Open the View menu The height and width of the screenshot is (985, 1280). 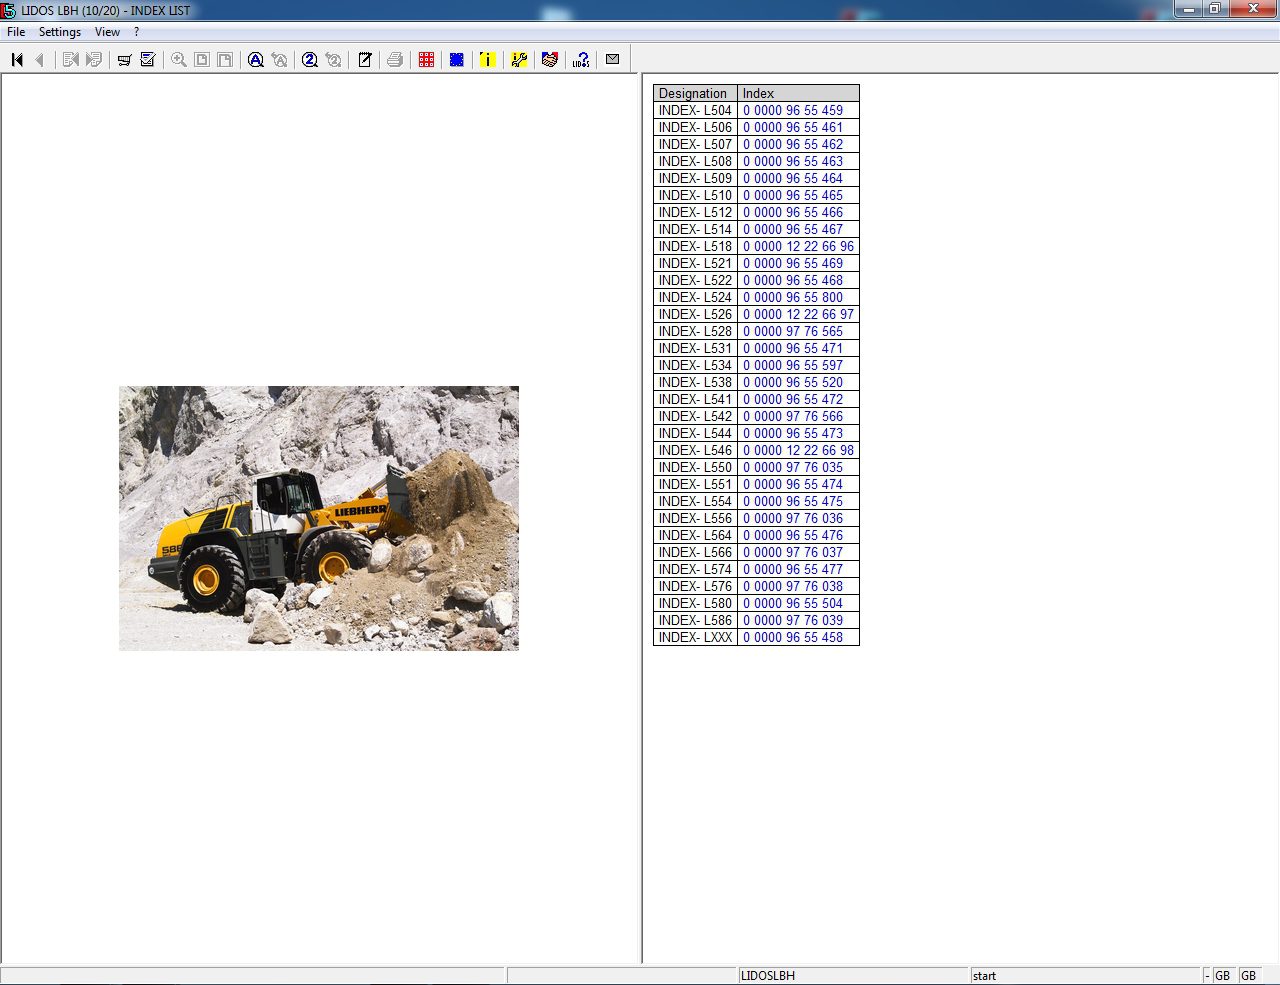pyautogui.click(x=106, y=31)
